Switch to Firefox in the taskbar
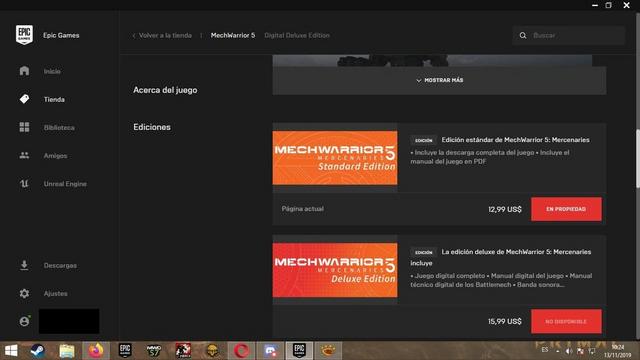This screenshot has height=360, width=640. click(x=96, y=351)
